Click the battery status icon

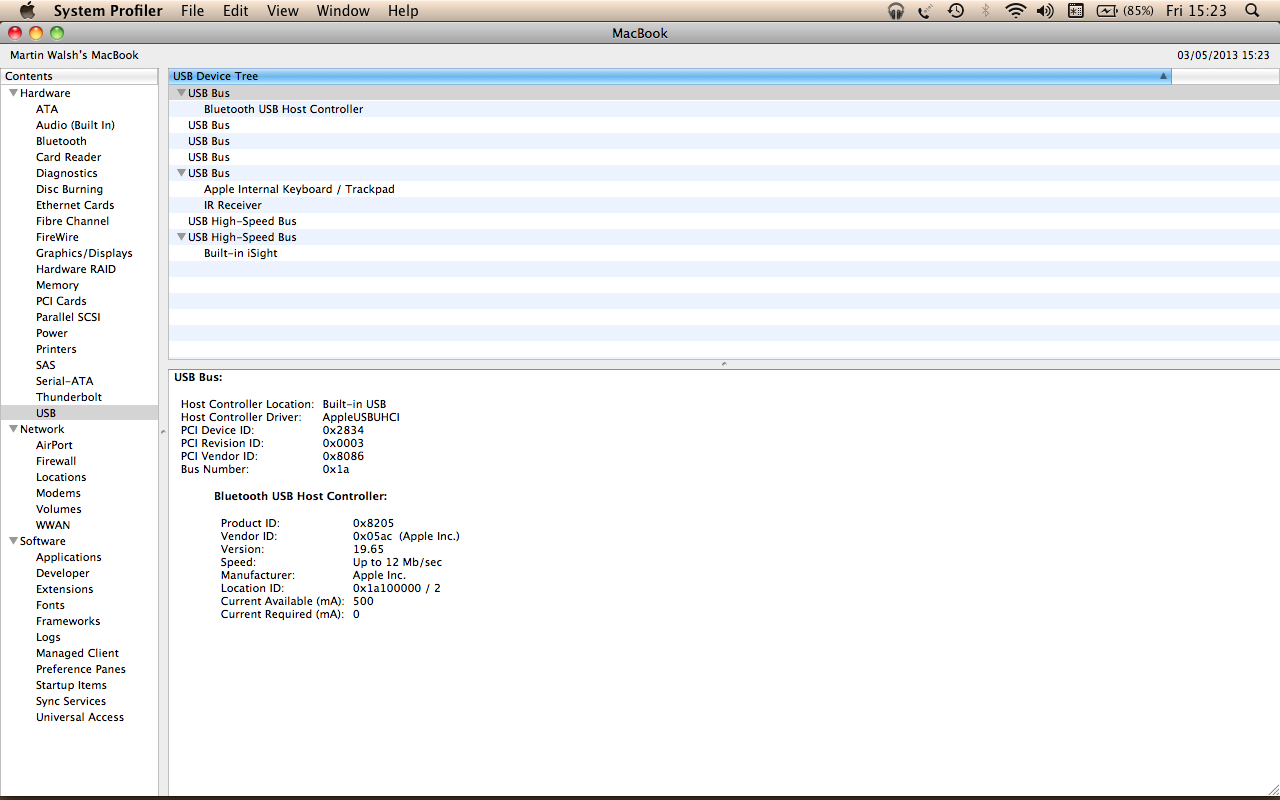click(1107, 11)
